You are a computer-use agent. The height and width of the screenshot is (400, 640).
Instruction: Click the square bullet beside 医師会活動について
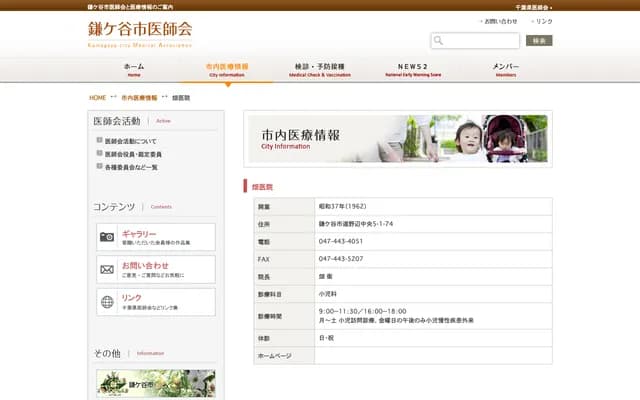pyautogui.click(x=99, y=141)
